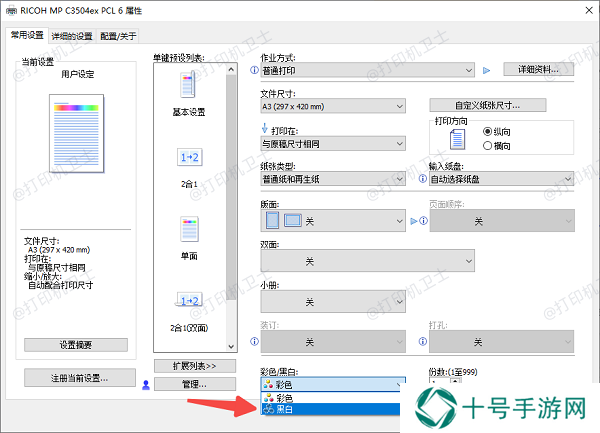Select 横向 orientation radio button

click(487, 146)
